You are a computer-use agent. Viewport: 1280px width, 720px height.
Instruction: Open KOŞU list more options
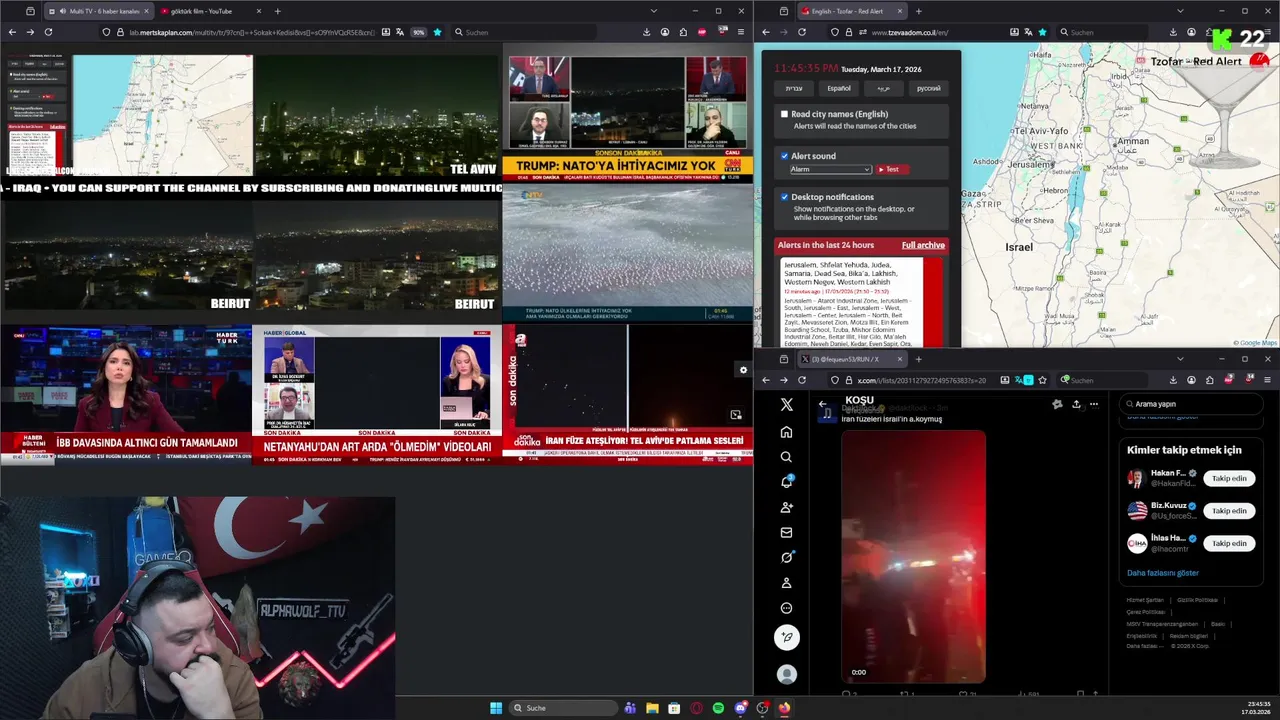(x=1094, y=404)
